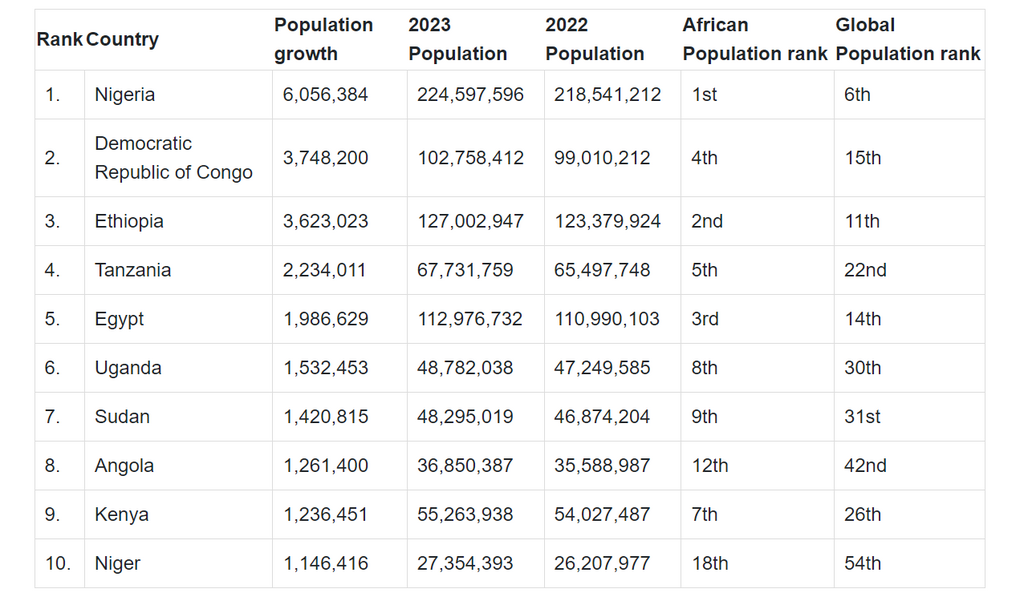Select the Tanzania country cell

point(133,270)
